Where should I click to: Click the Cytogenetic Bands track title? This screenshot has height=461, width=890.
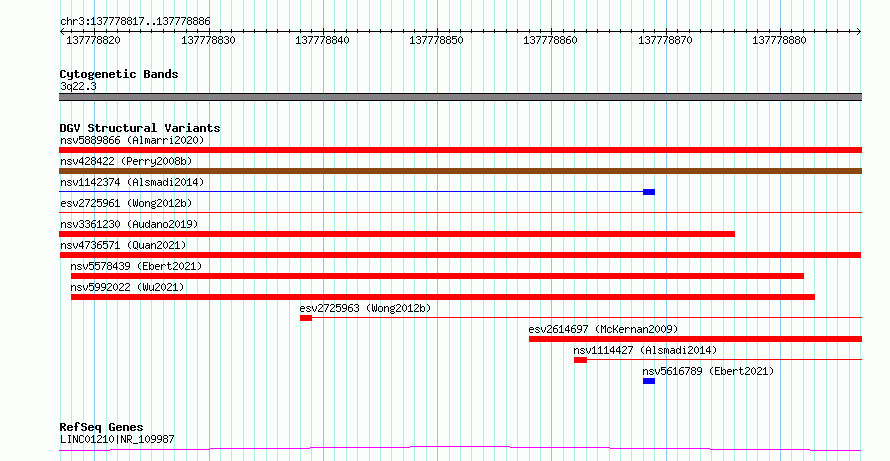[x=119, y=74]
